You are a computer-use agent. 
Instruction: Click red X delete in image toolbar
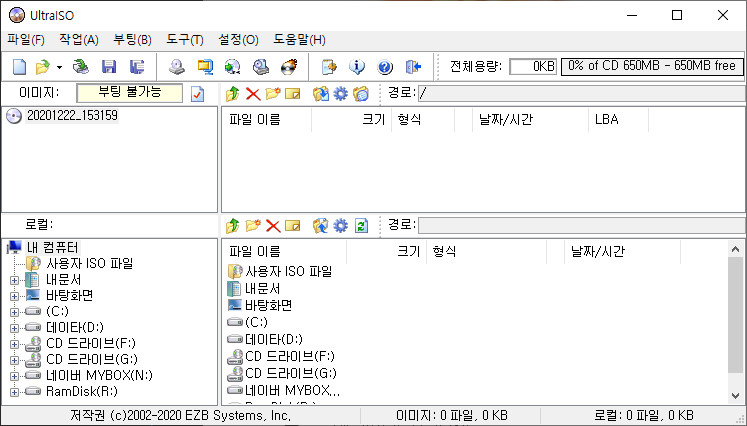coord(253,94)
